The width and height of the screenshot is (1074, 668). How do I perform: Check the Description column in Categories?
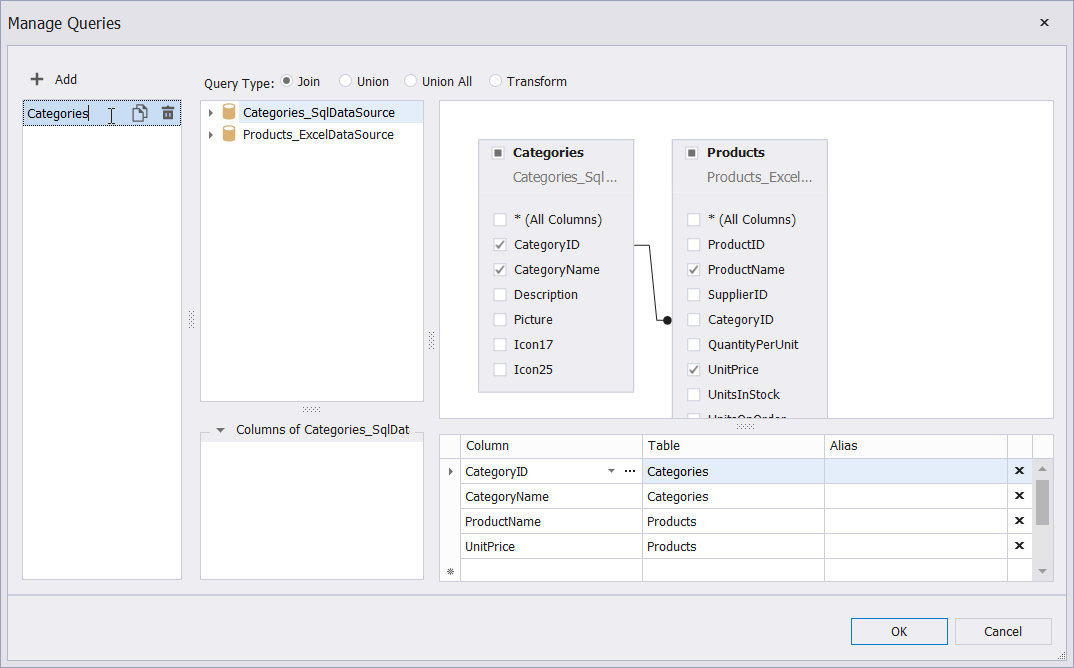pos(500,295)
